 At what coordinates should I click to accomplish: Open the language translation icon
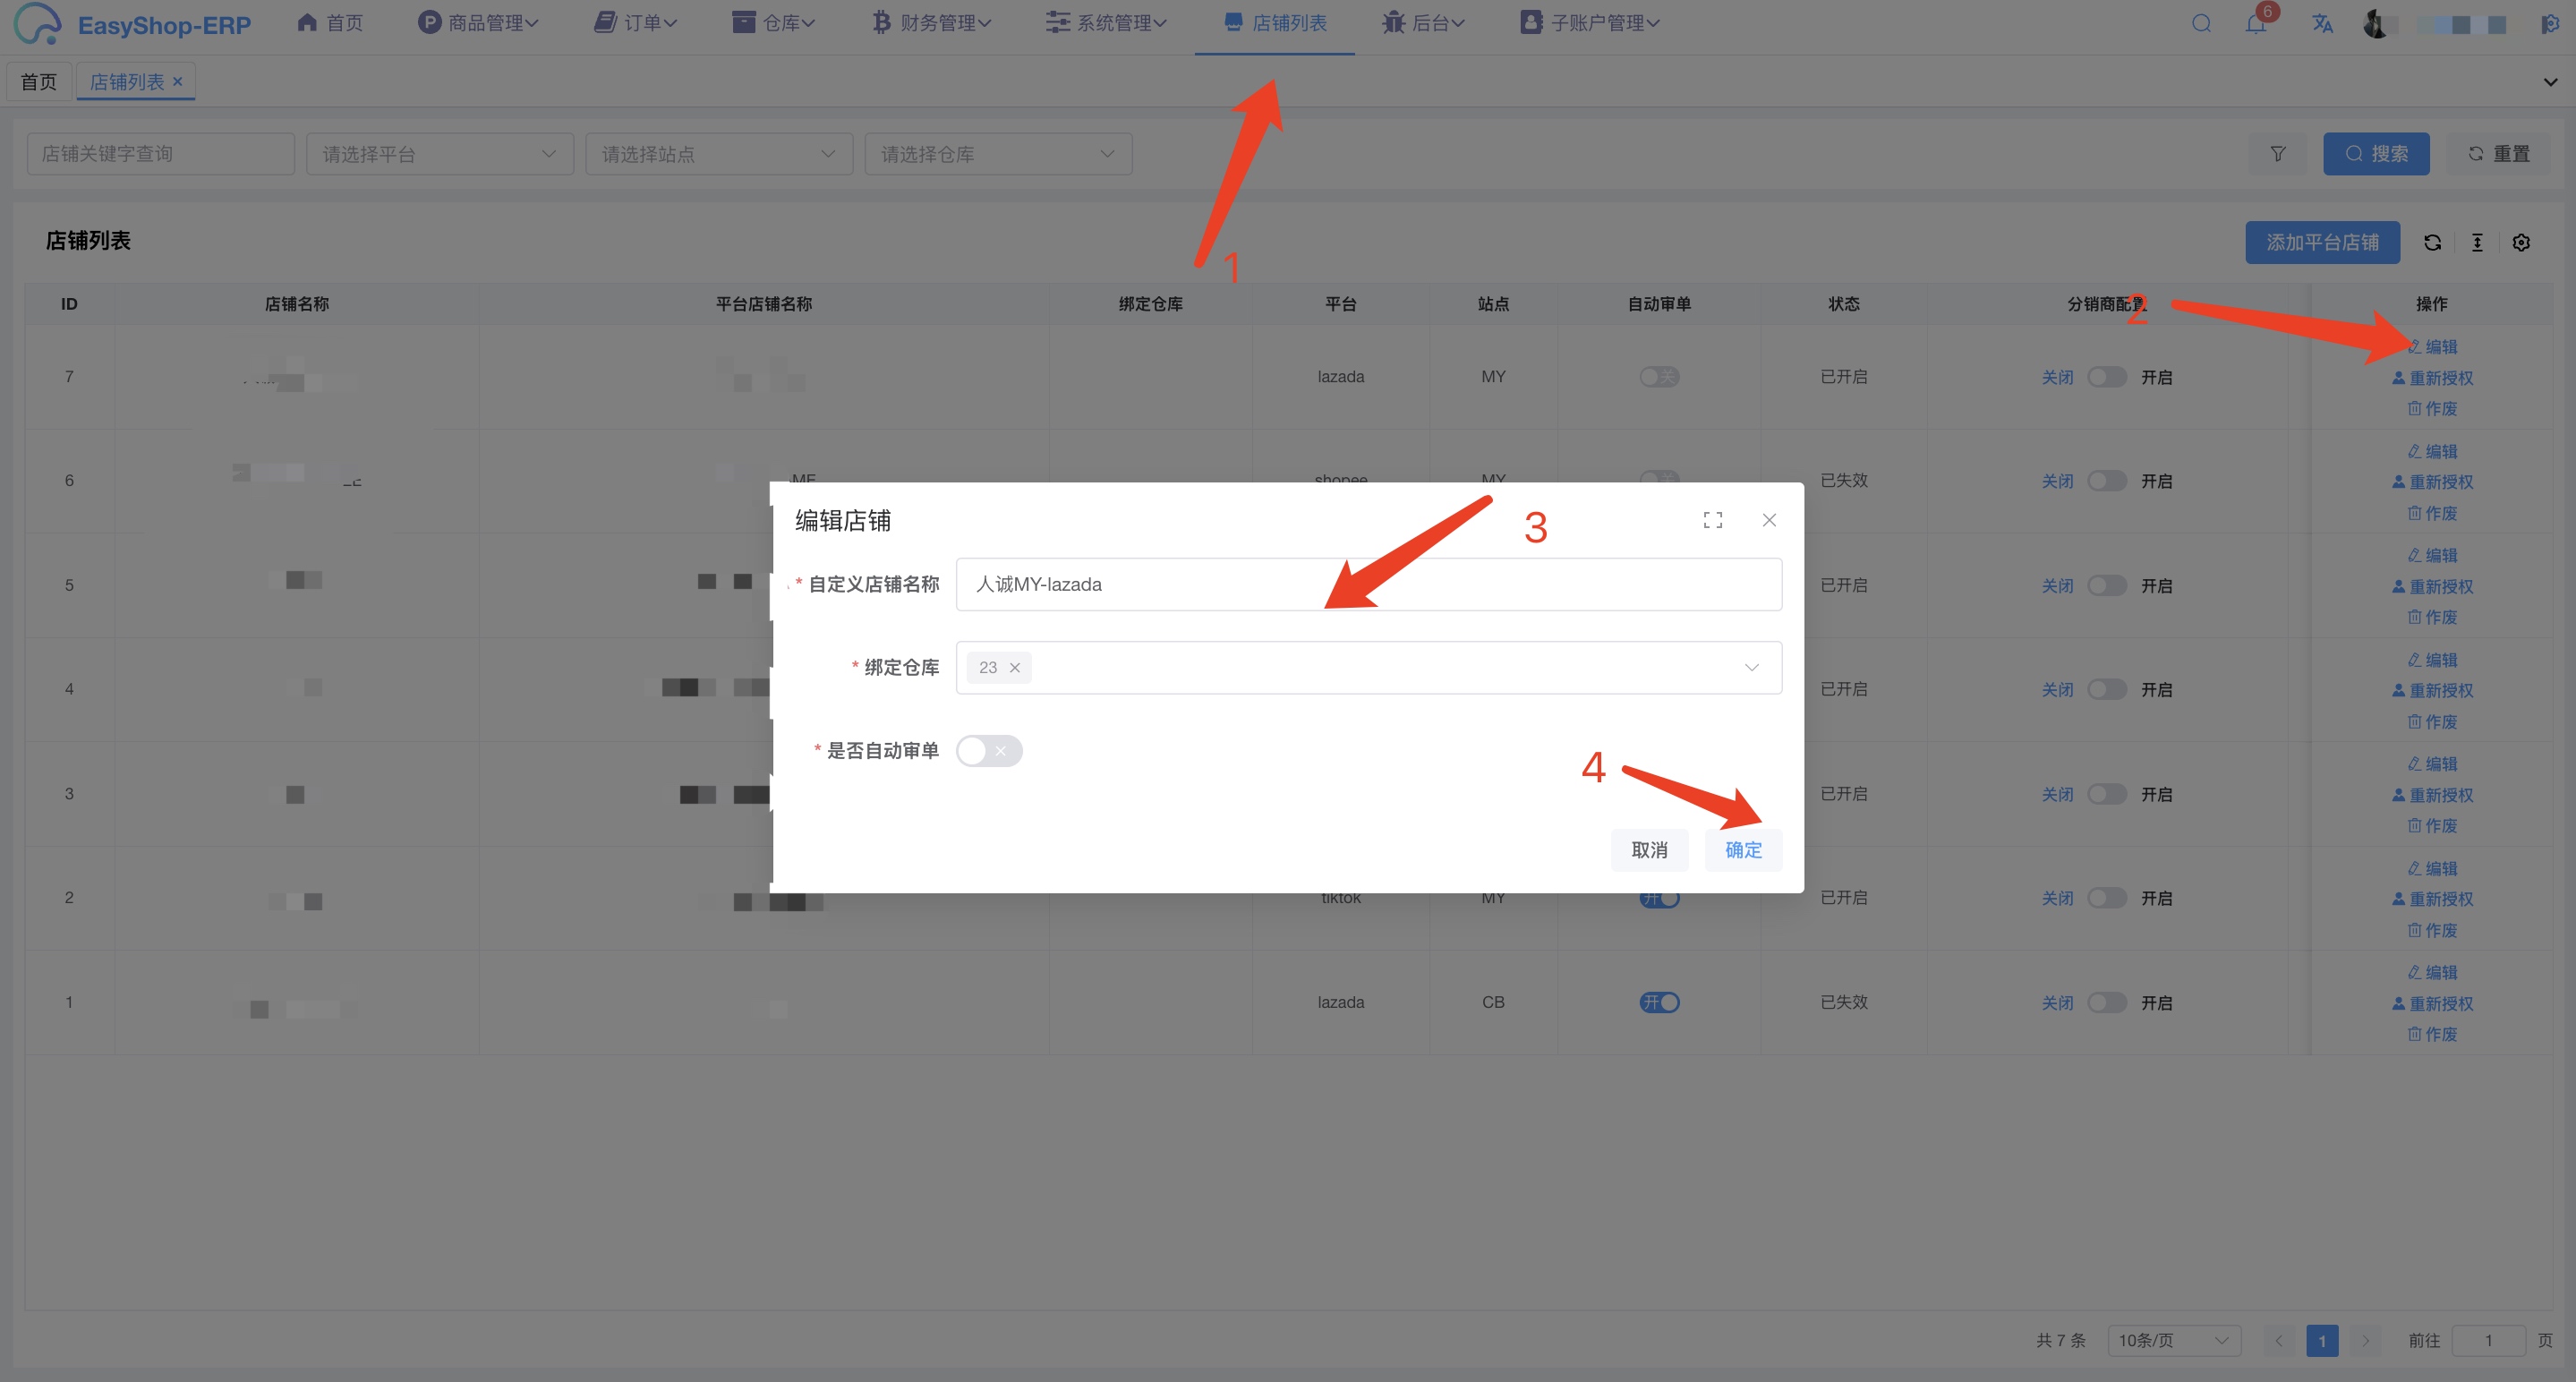(2322, 24)
